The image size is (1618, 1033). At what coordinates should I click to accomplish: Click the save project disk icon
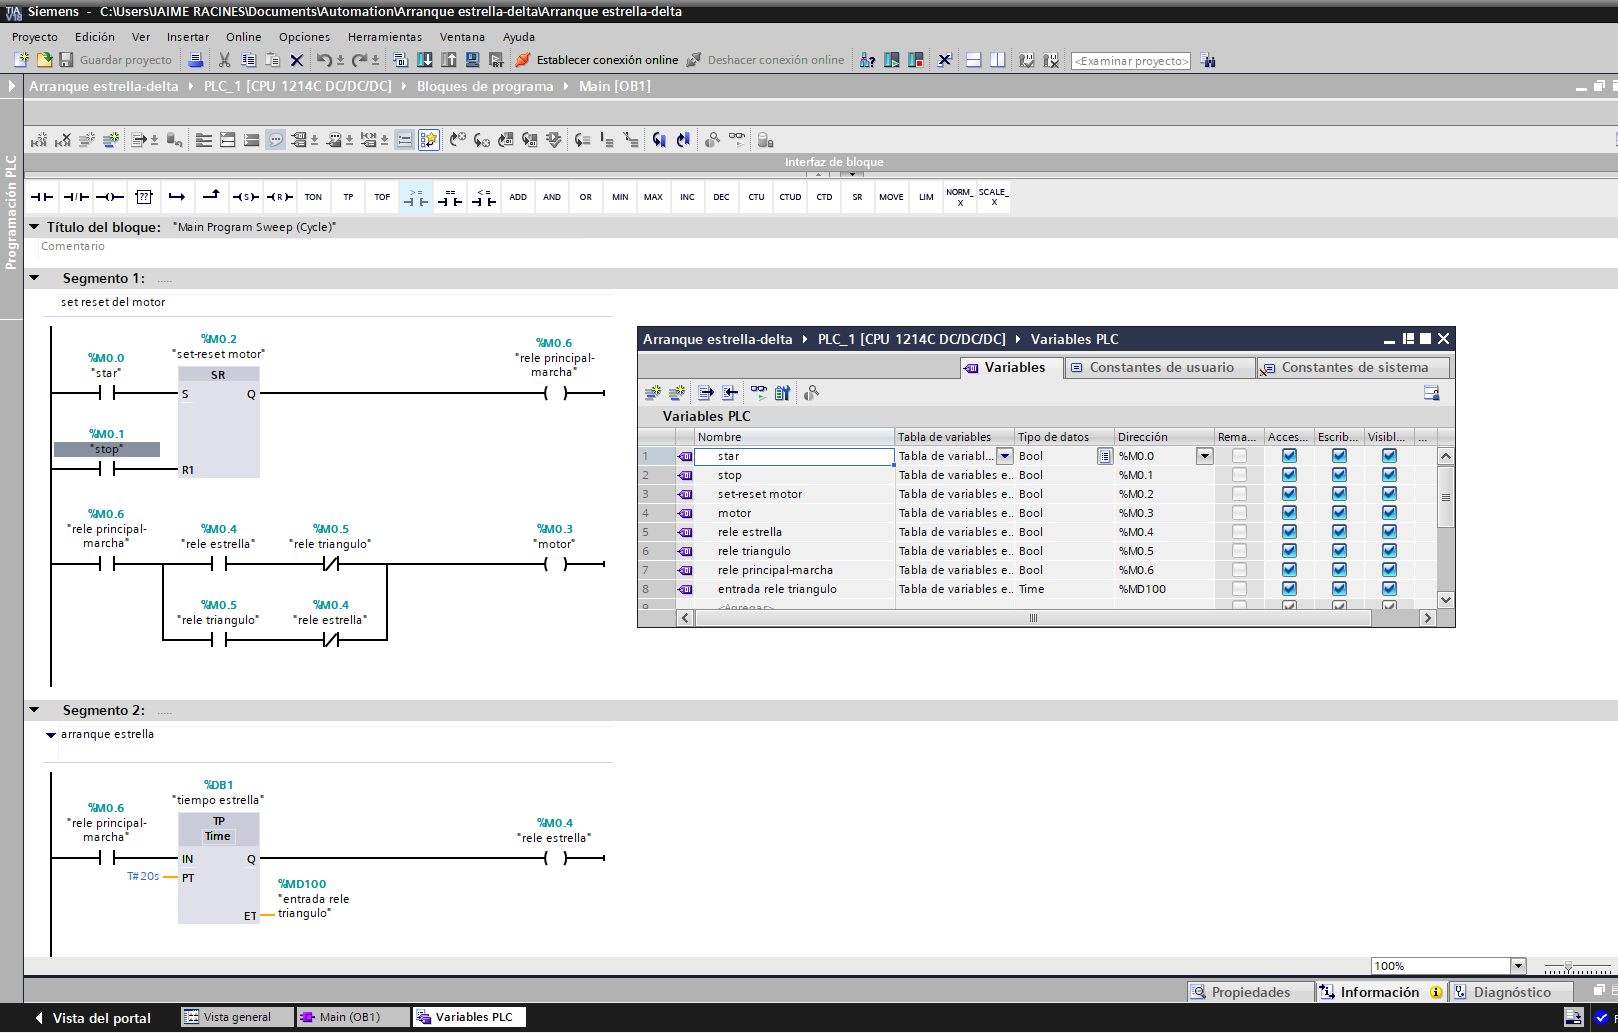click(x=66, y=60)
